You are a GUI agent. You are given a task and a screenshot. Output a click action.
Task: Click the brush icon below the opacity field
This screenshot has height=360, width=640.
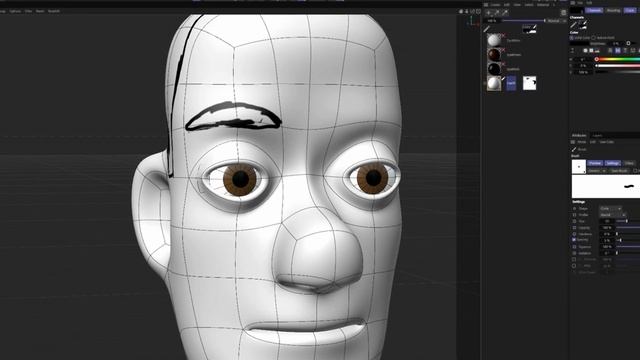pyautogui.click(x=486, y=29)
